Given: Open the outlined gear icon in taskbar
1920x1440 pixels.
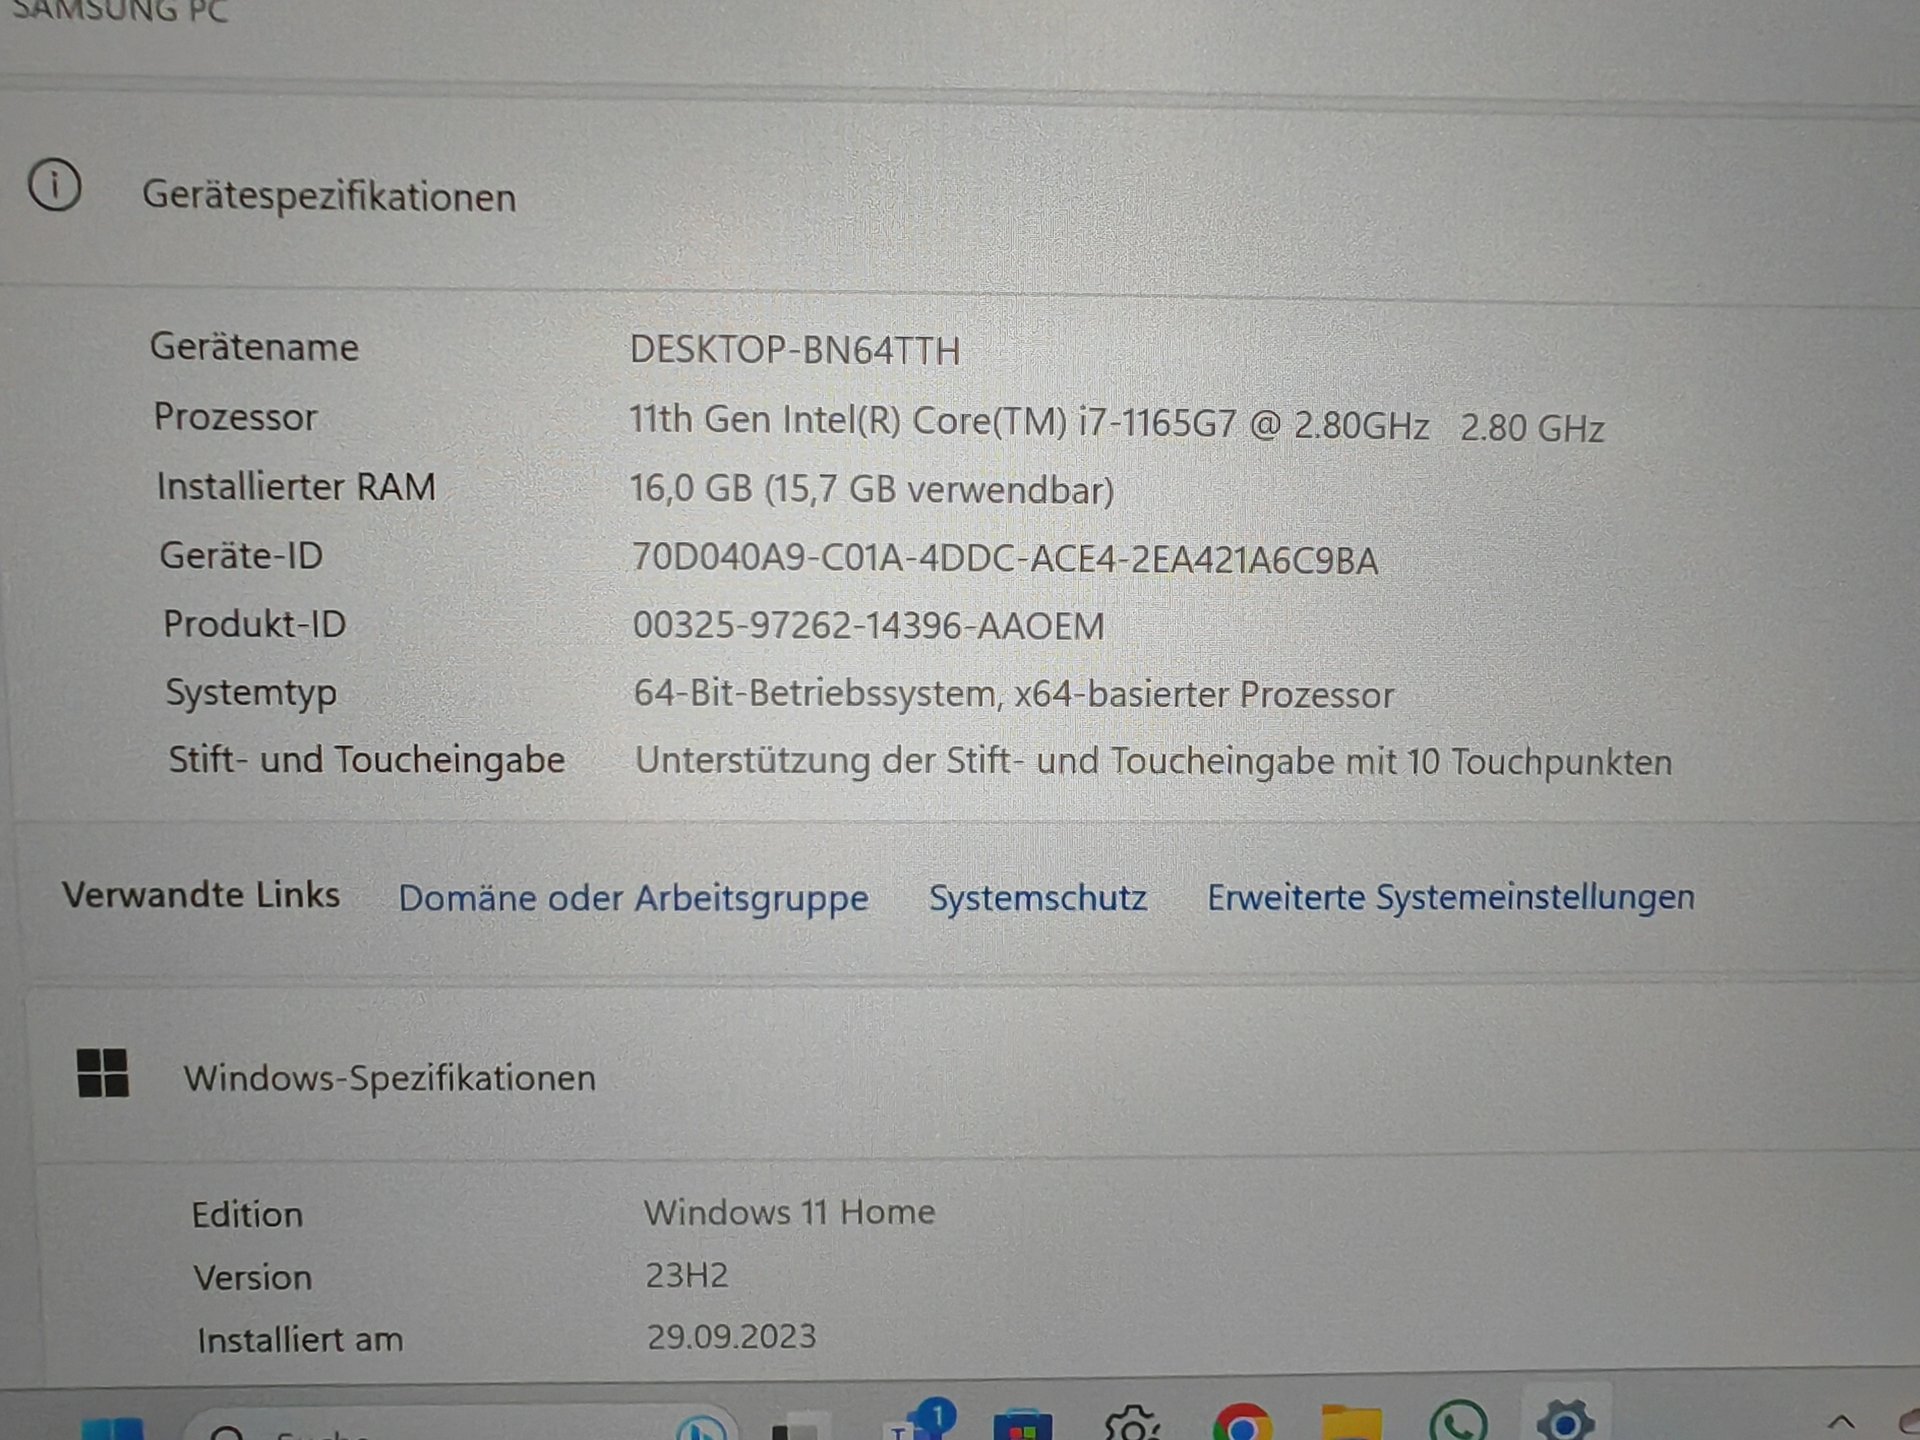Looking at the screenshot, I should coord(1132,1424).
